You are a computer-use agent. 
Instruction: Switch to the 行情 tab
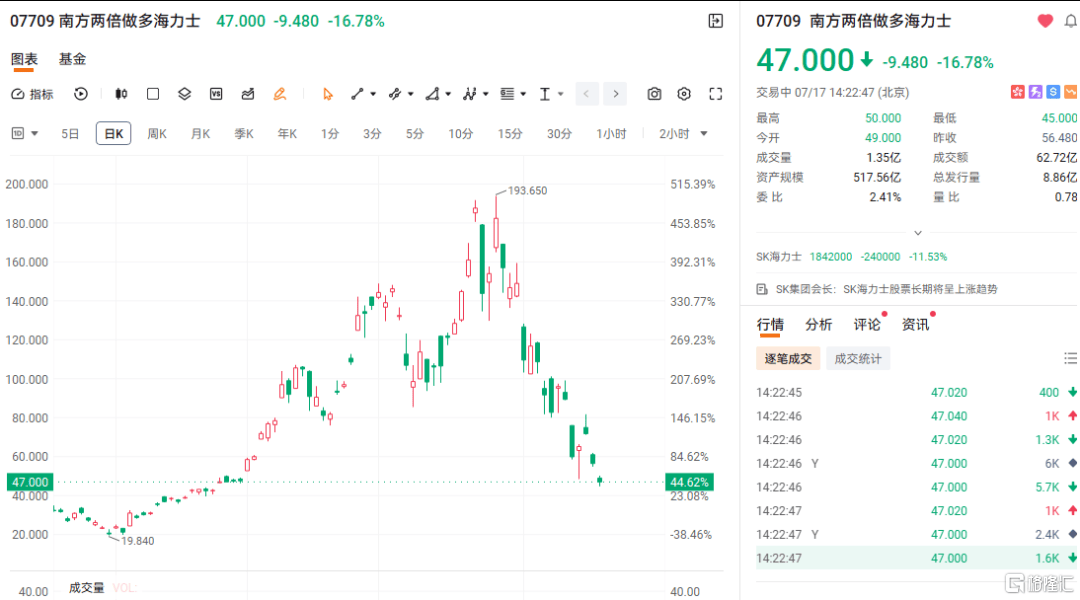coord(770,324)
